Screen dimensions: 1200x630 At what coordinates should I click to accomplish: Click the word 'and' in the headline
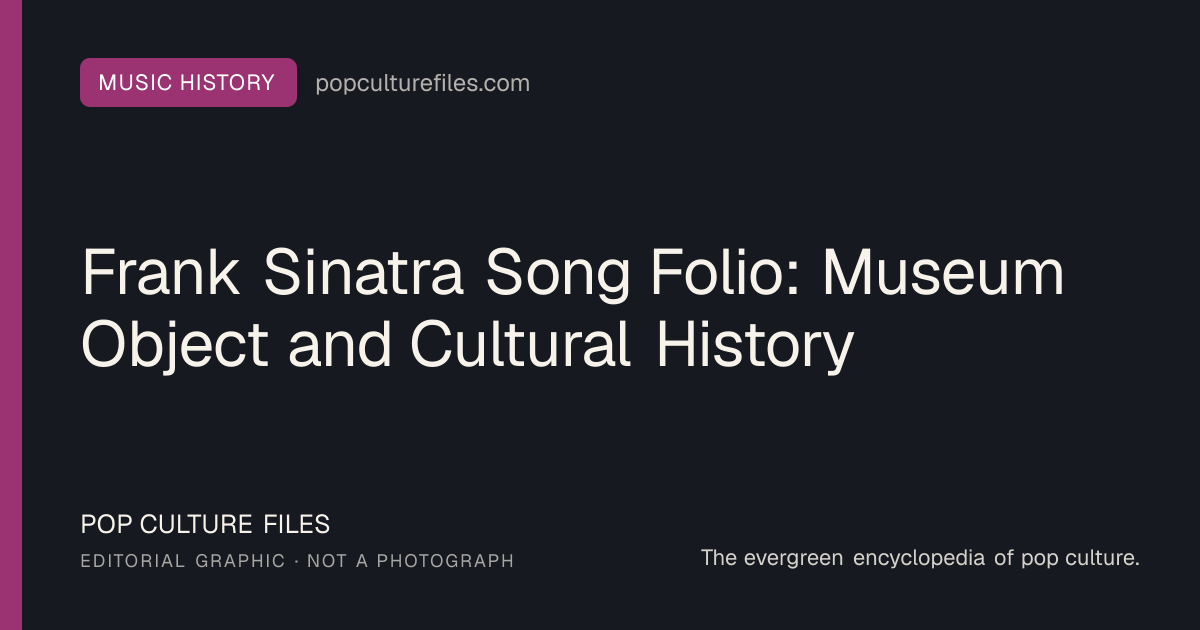(340, 345)
